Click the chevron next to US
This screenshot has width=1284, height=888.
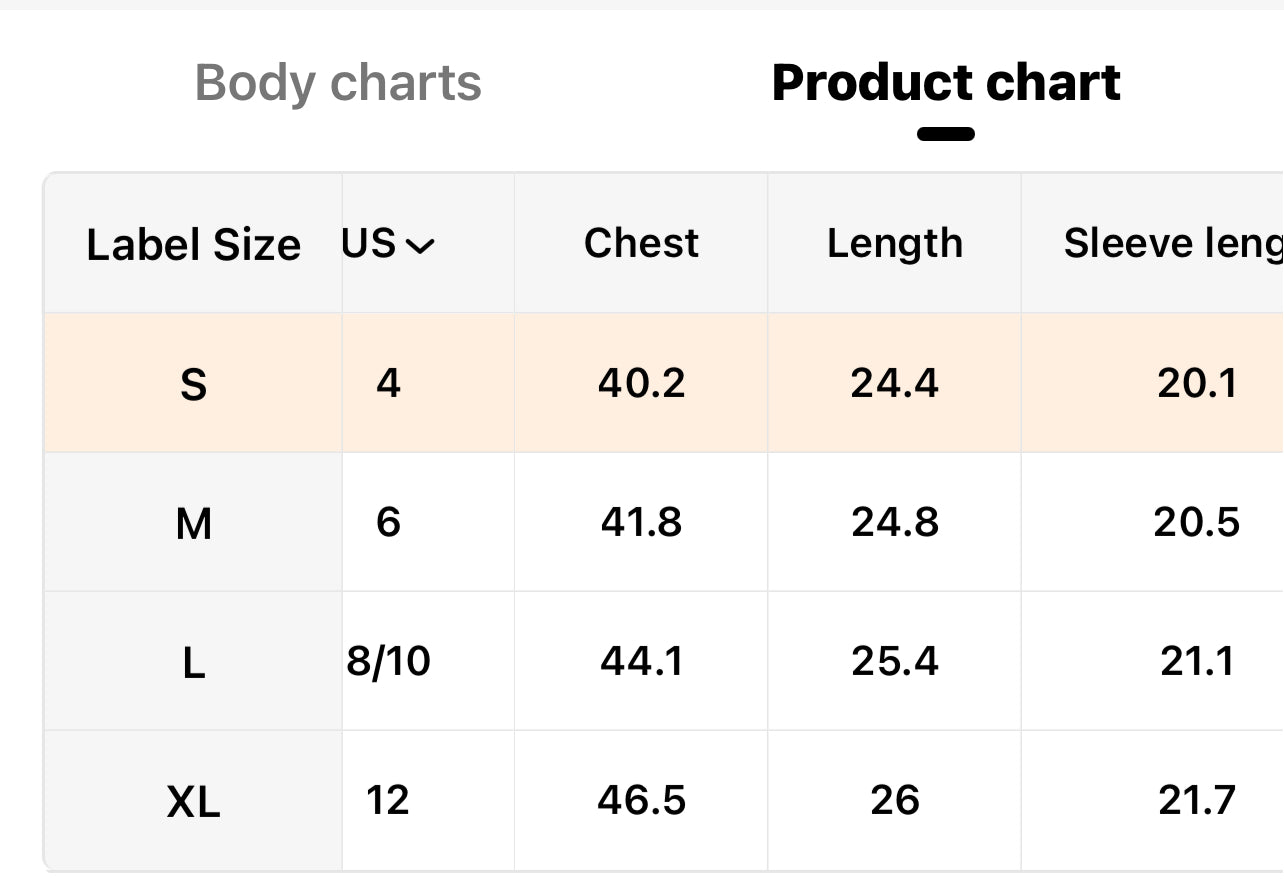point(420,246)
